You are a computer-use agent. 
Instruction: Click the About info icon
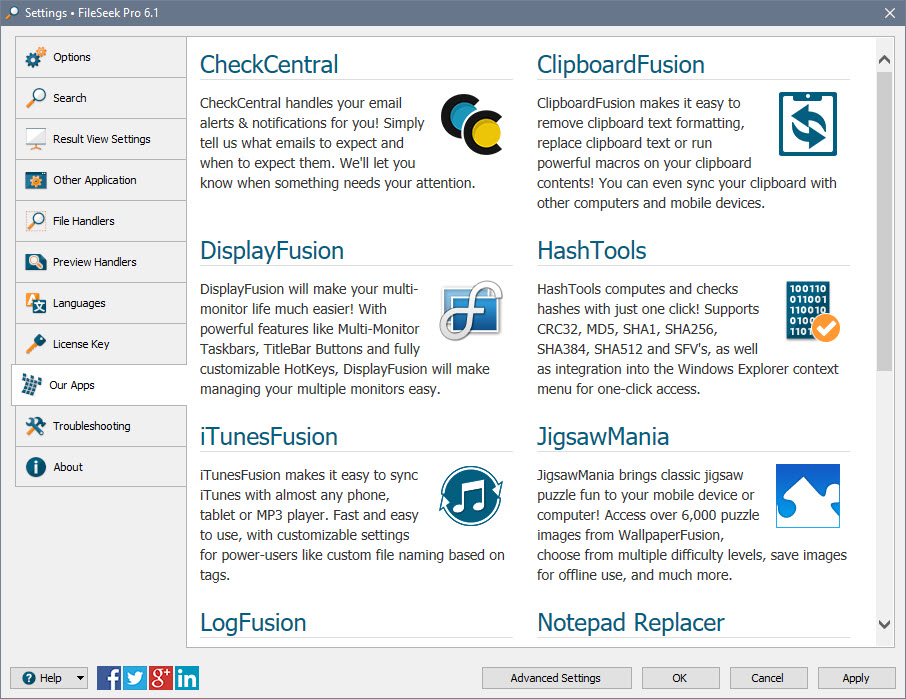[36, 467]
